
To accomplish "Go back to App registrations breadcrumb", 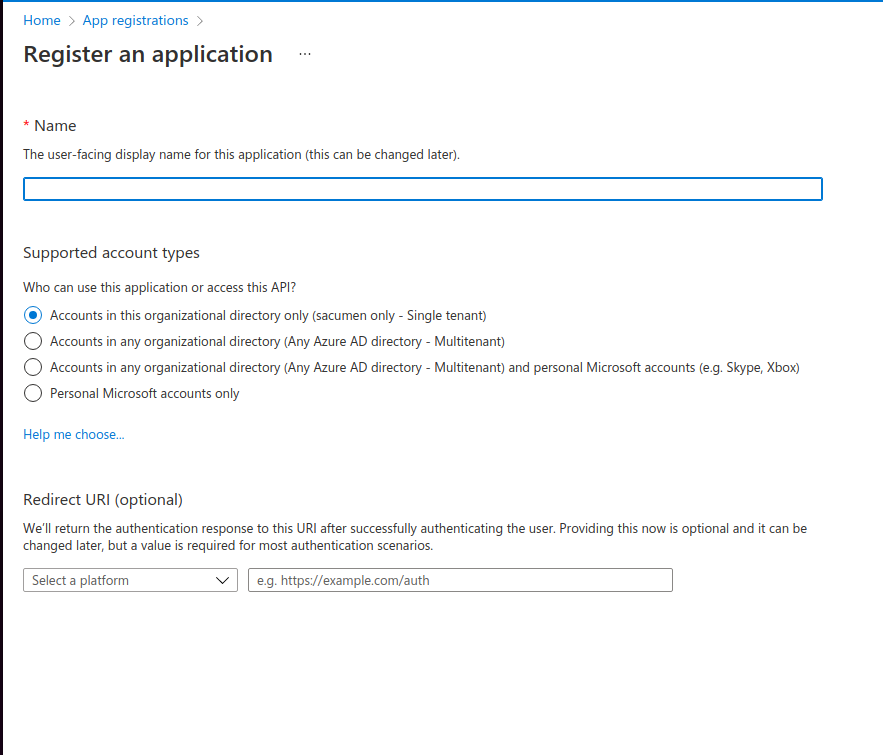I will coord(135,20).
